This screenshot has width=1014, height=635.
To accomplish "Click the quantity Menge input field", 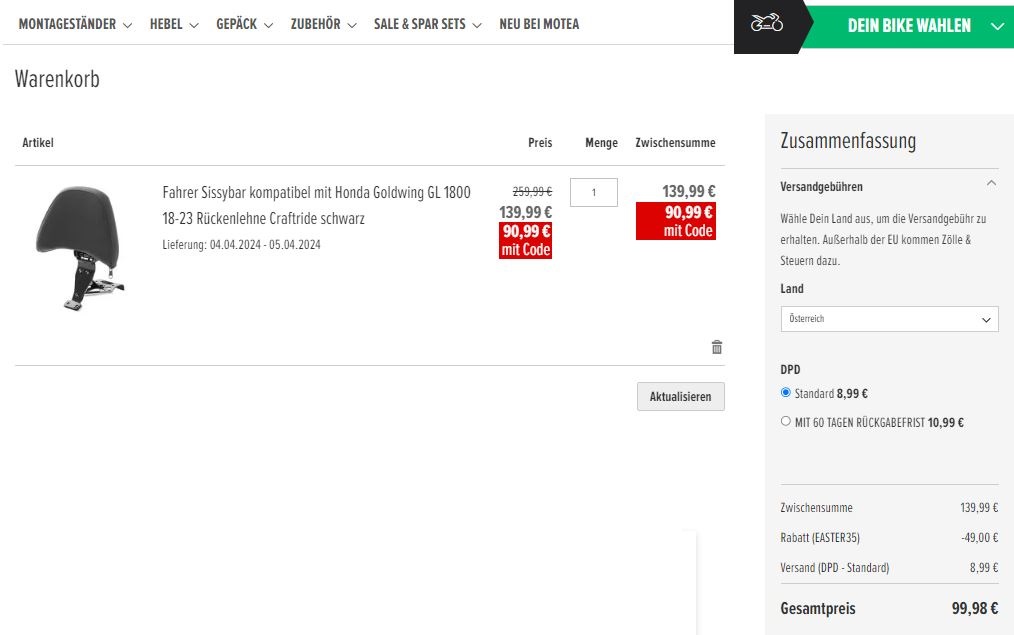I will click(x=593, y=192).
